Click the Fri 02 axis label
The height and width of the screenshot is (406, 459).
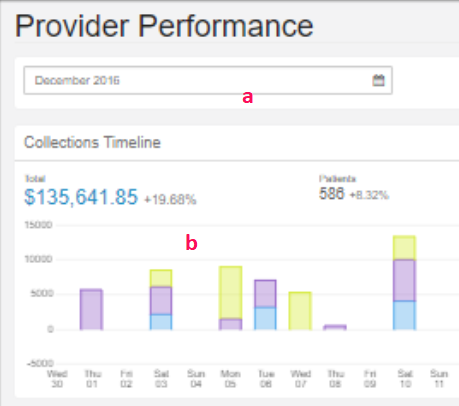126,379
